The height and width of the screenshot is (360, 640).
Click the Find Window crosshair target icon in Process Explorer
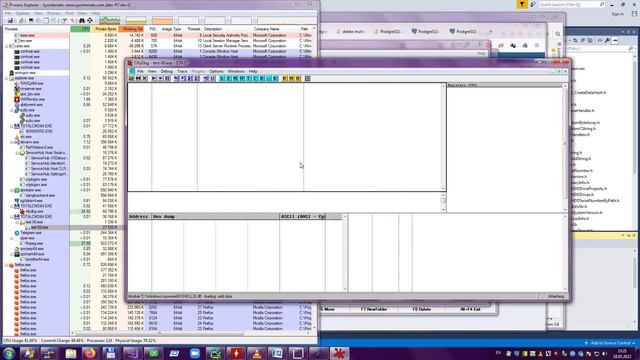90,20
